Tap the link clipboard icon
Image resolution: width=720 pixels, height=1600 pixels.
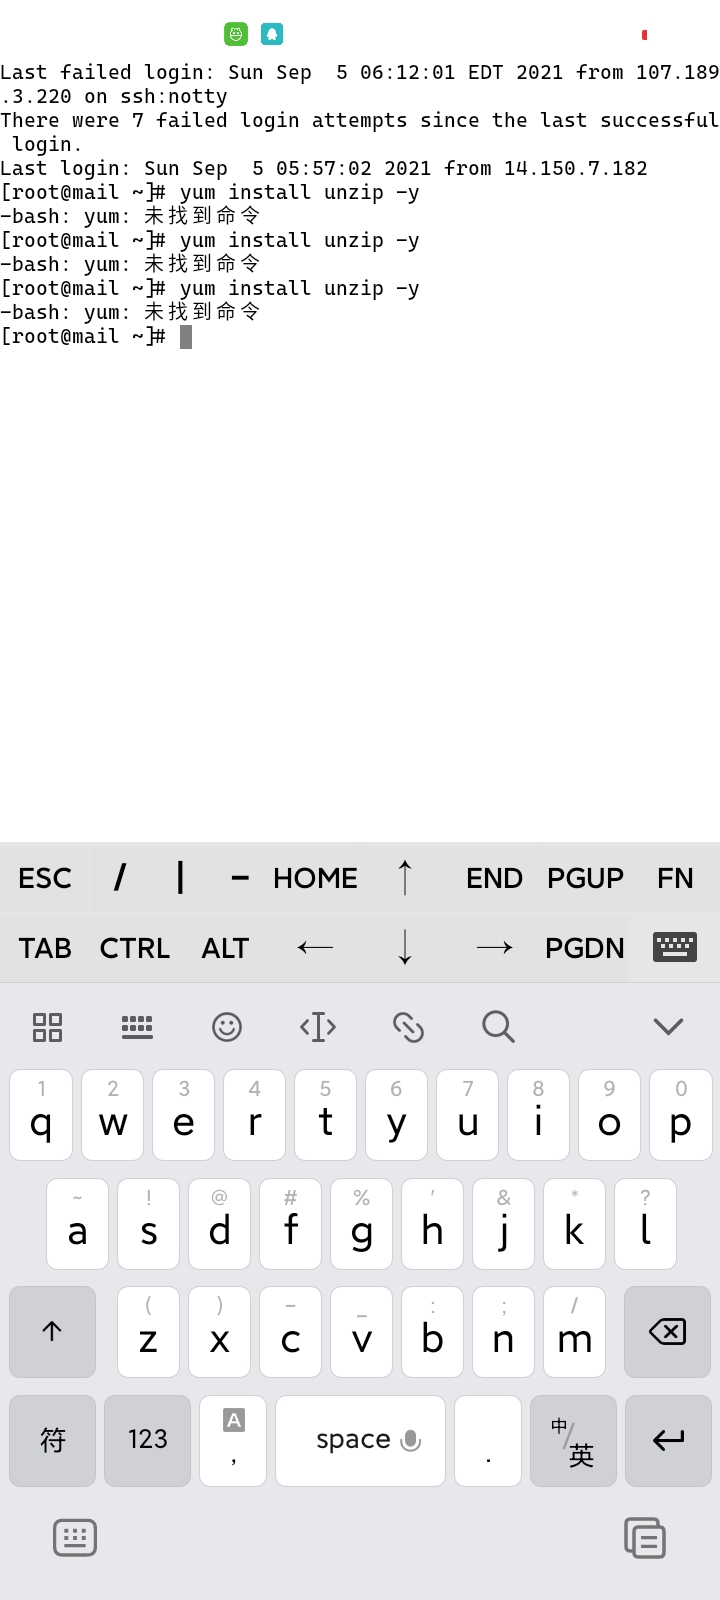(408, 1027)
